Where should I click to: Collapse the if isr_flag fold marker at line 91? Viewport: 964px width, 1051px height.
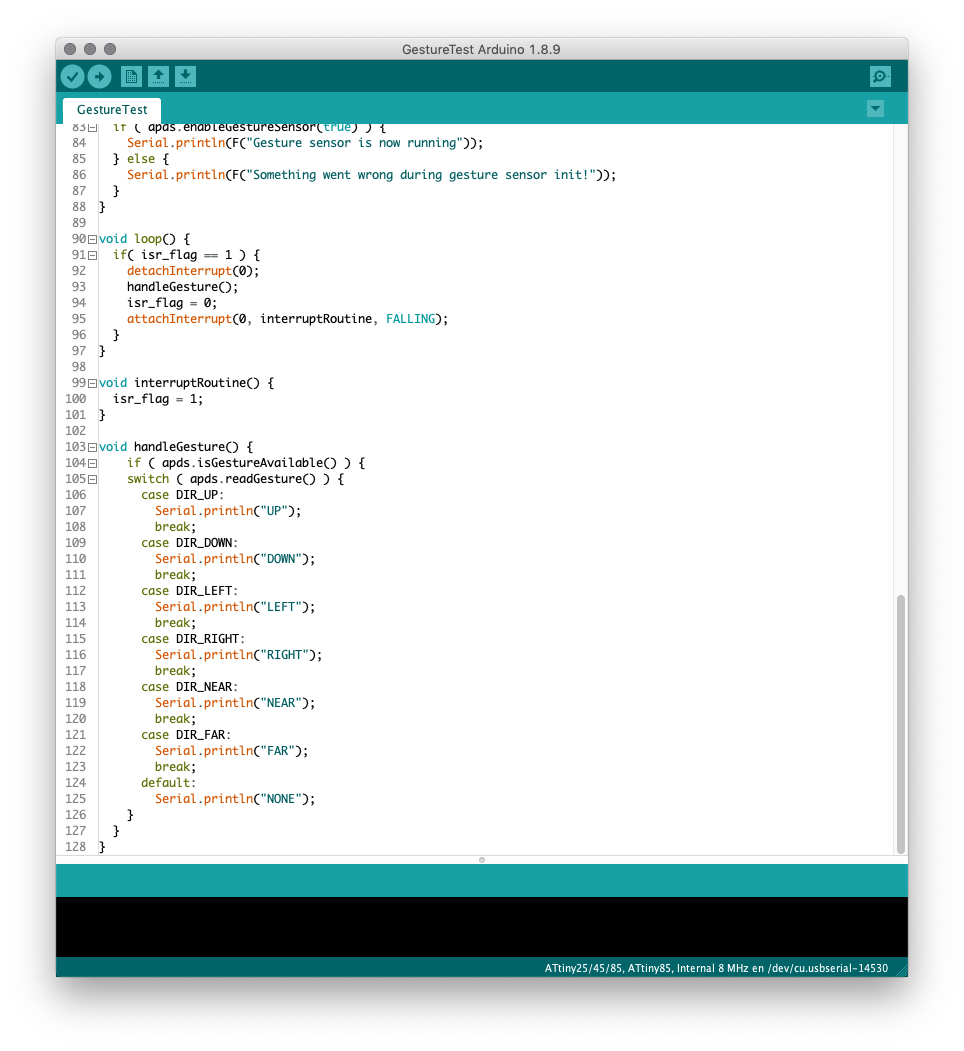93,255
